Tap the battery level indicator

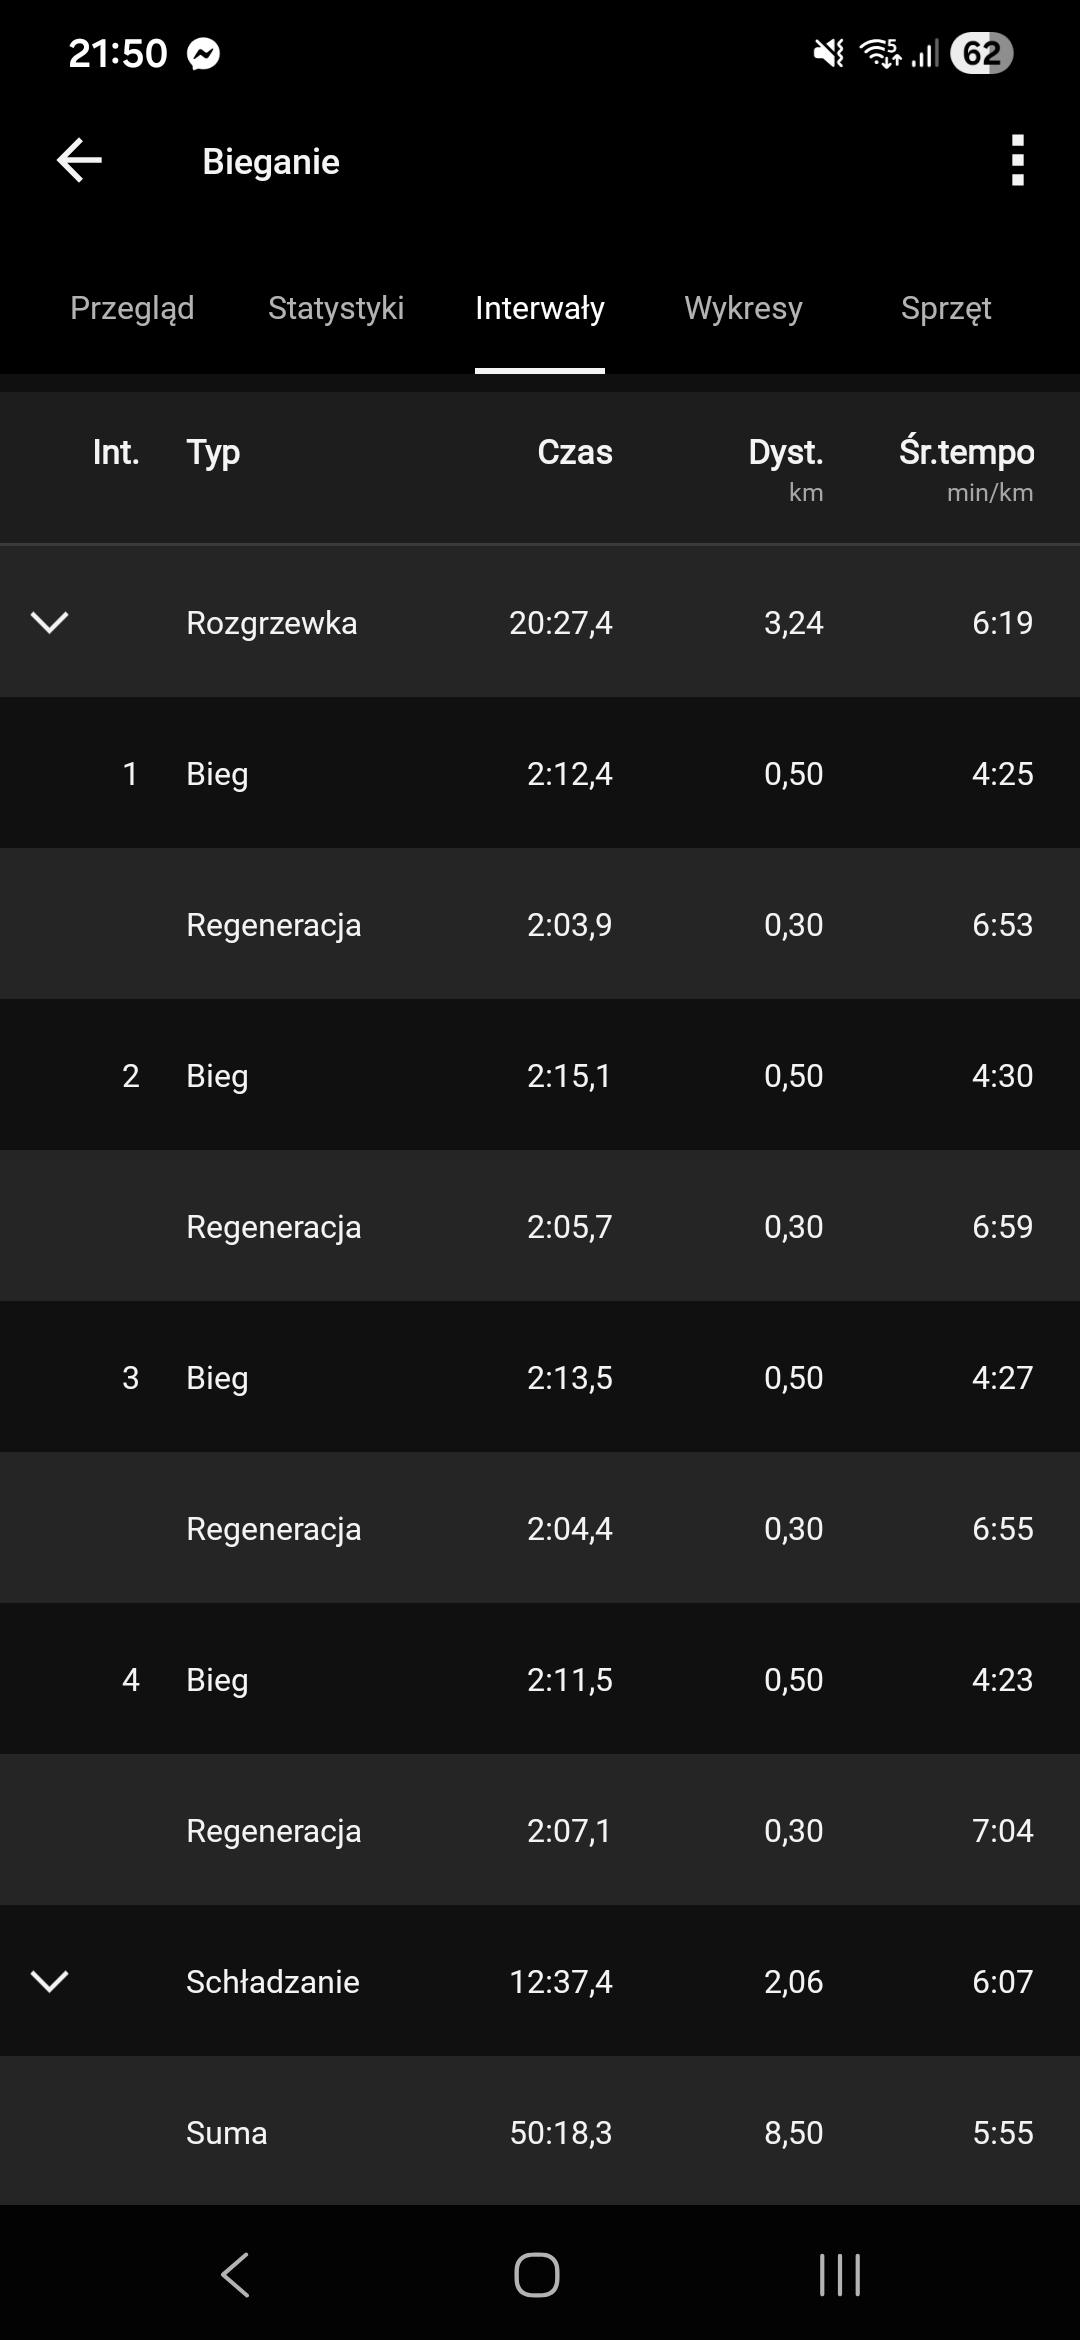pos(981,53)
